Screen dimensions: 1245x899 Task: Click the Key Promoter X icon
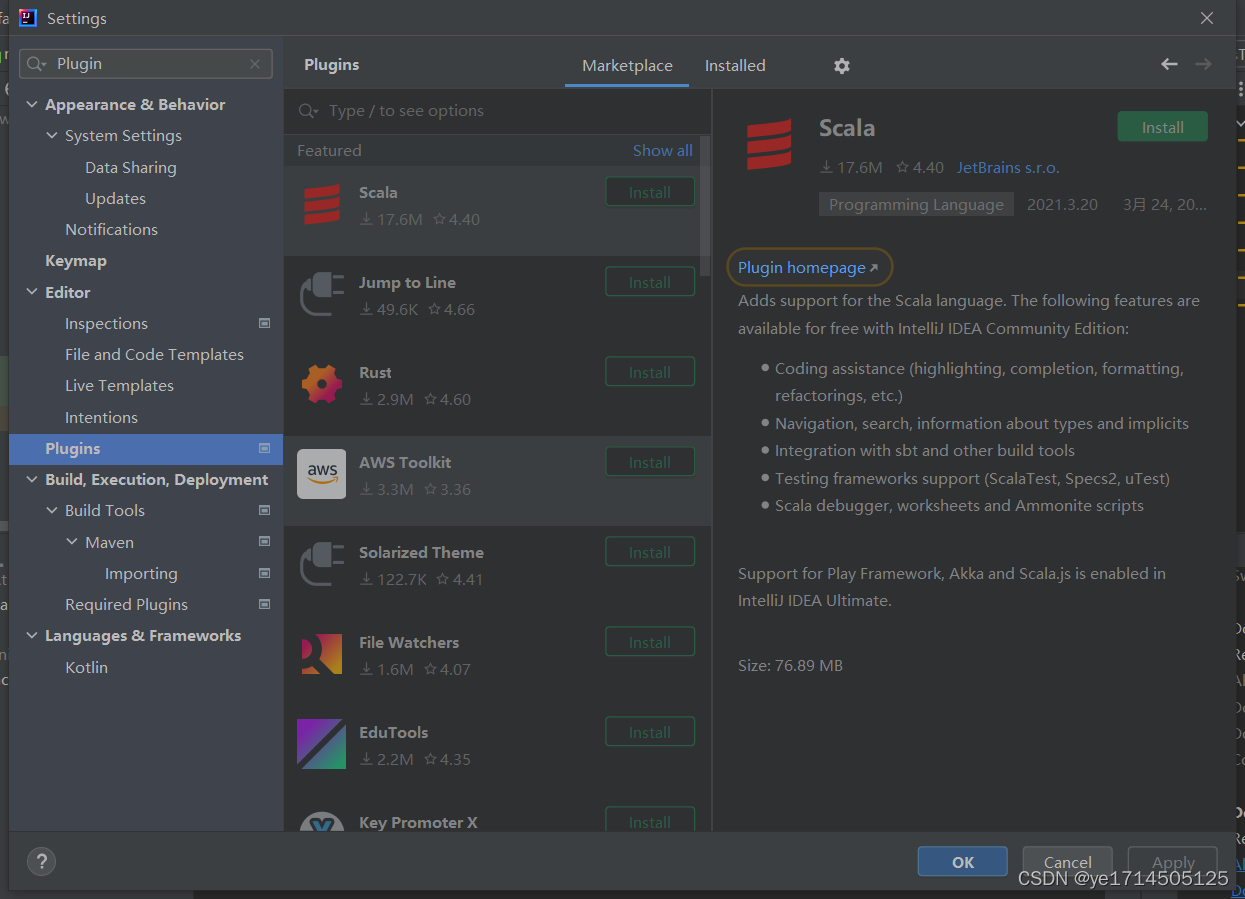pyautogui.click(x=321, y=822)
